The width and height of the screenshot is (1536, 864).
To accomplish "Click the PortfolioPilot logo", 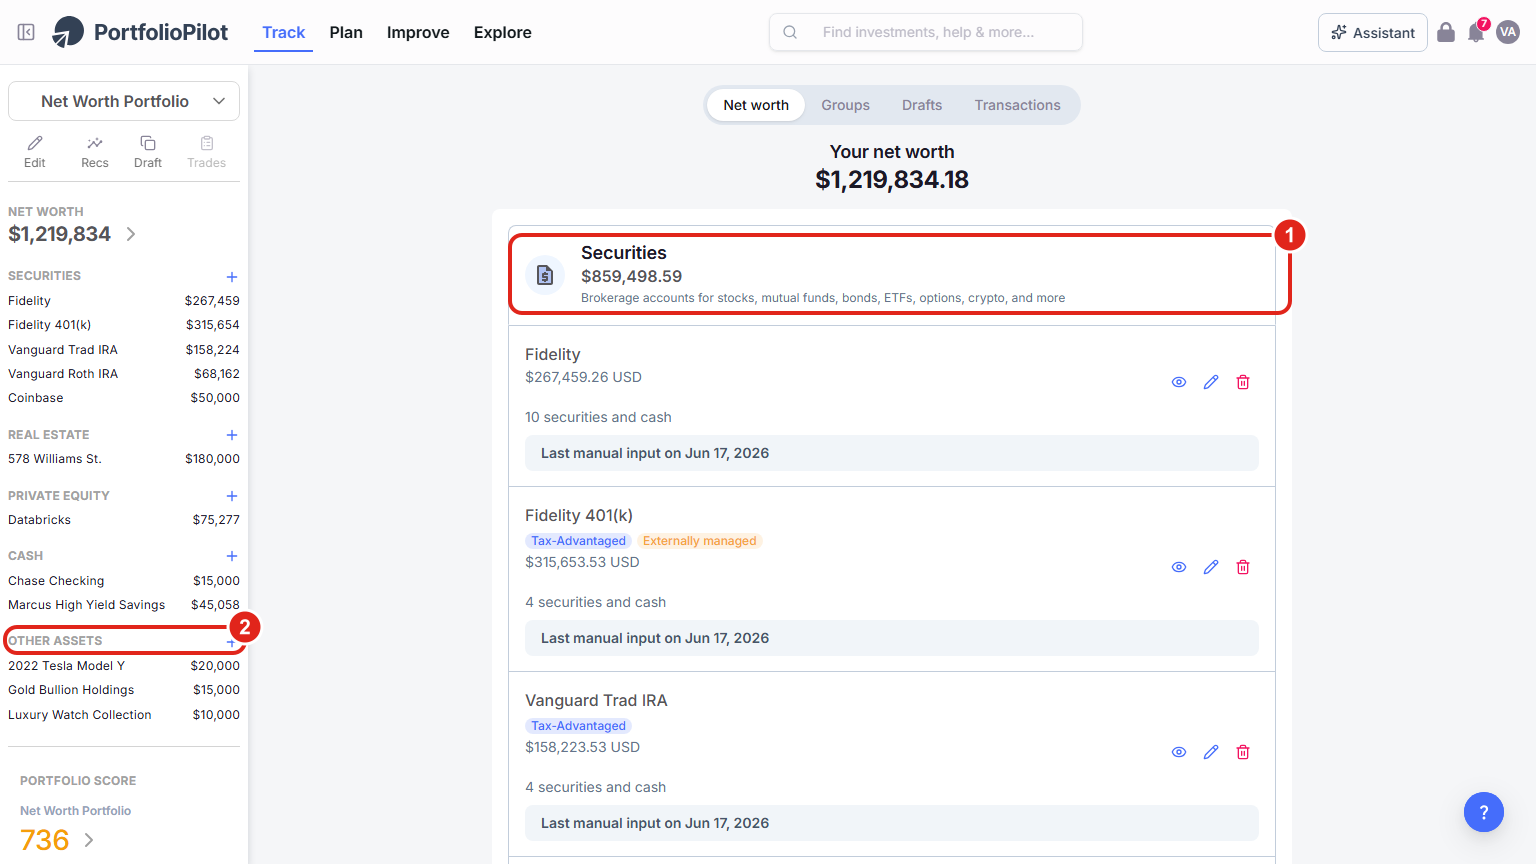I will tap(140, 32).
